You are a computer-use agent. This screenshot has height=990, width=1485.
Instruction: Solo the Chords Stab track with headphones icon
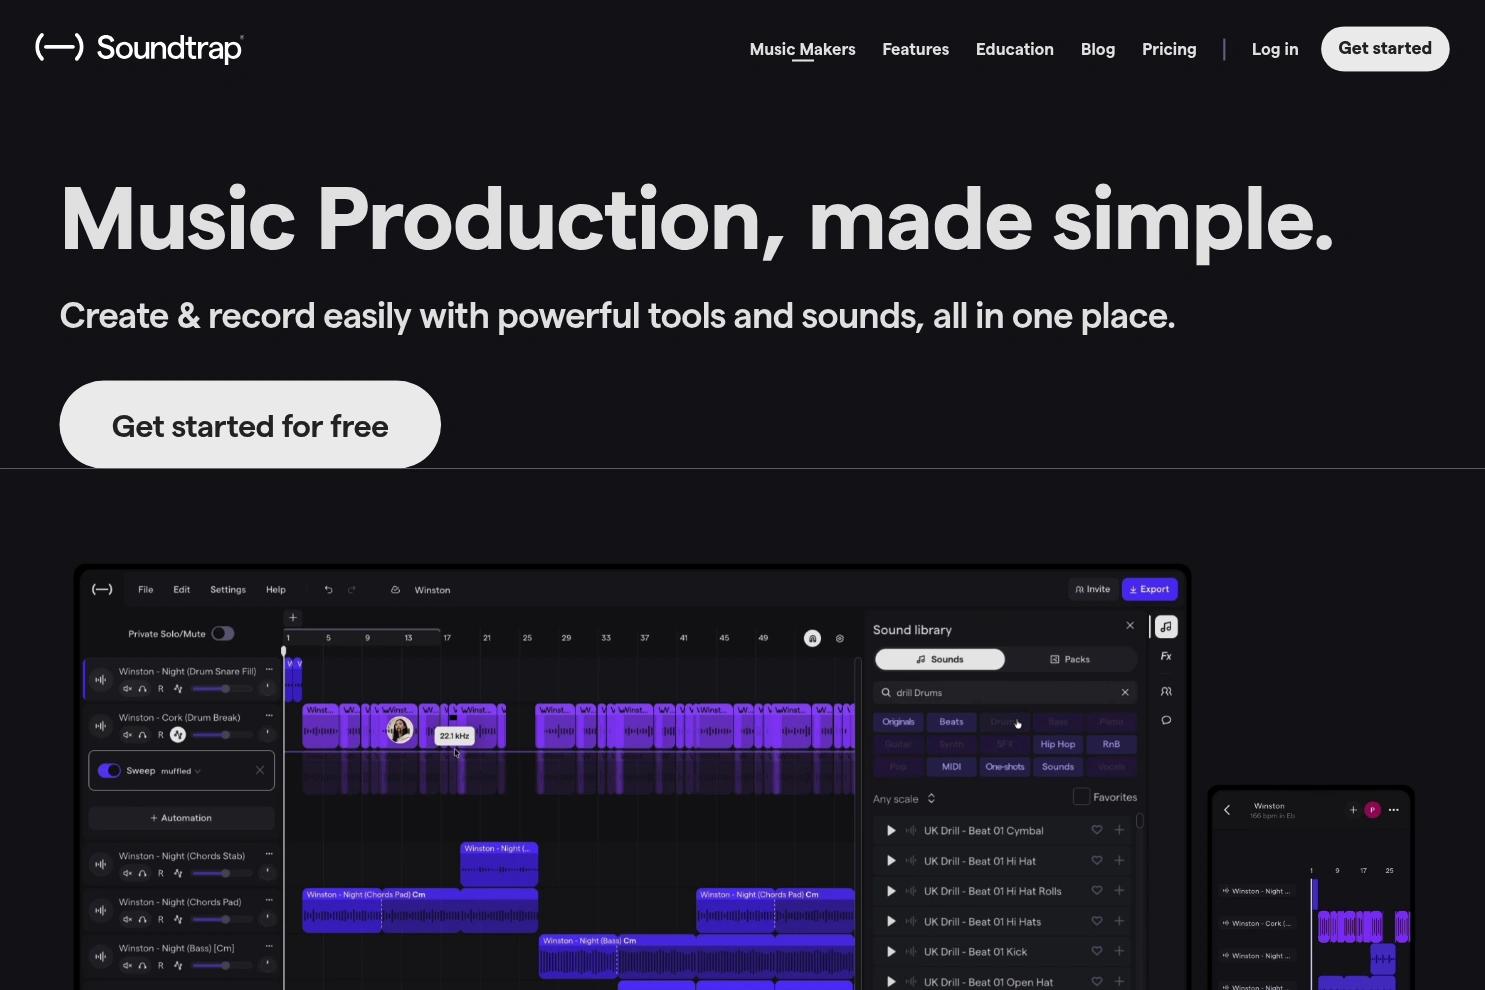(143, 874)
